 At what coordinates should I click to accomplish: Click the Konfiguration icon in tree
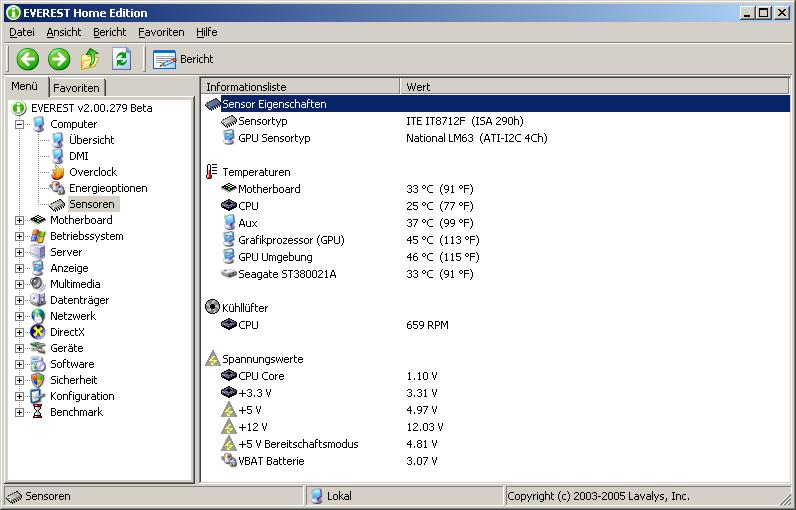[38, 396]
